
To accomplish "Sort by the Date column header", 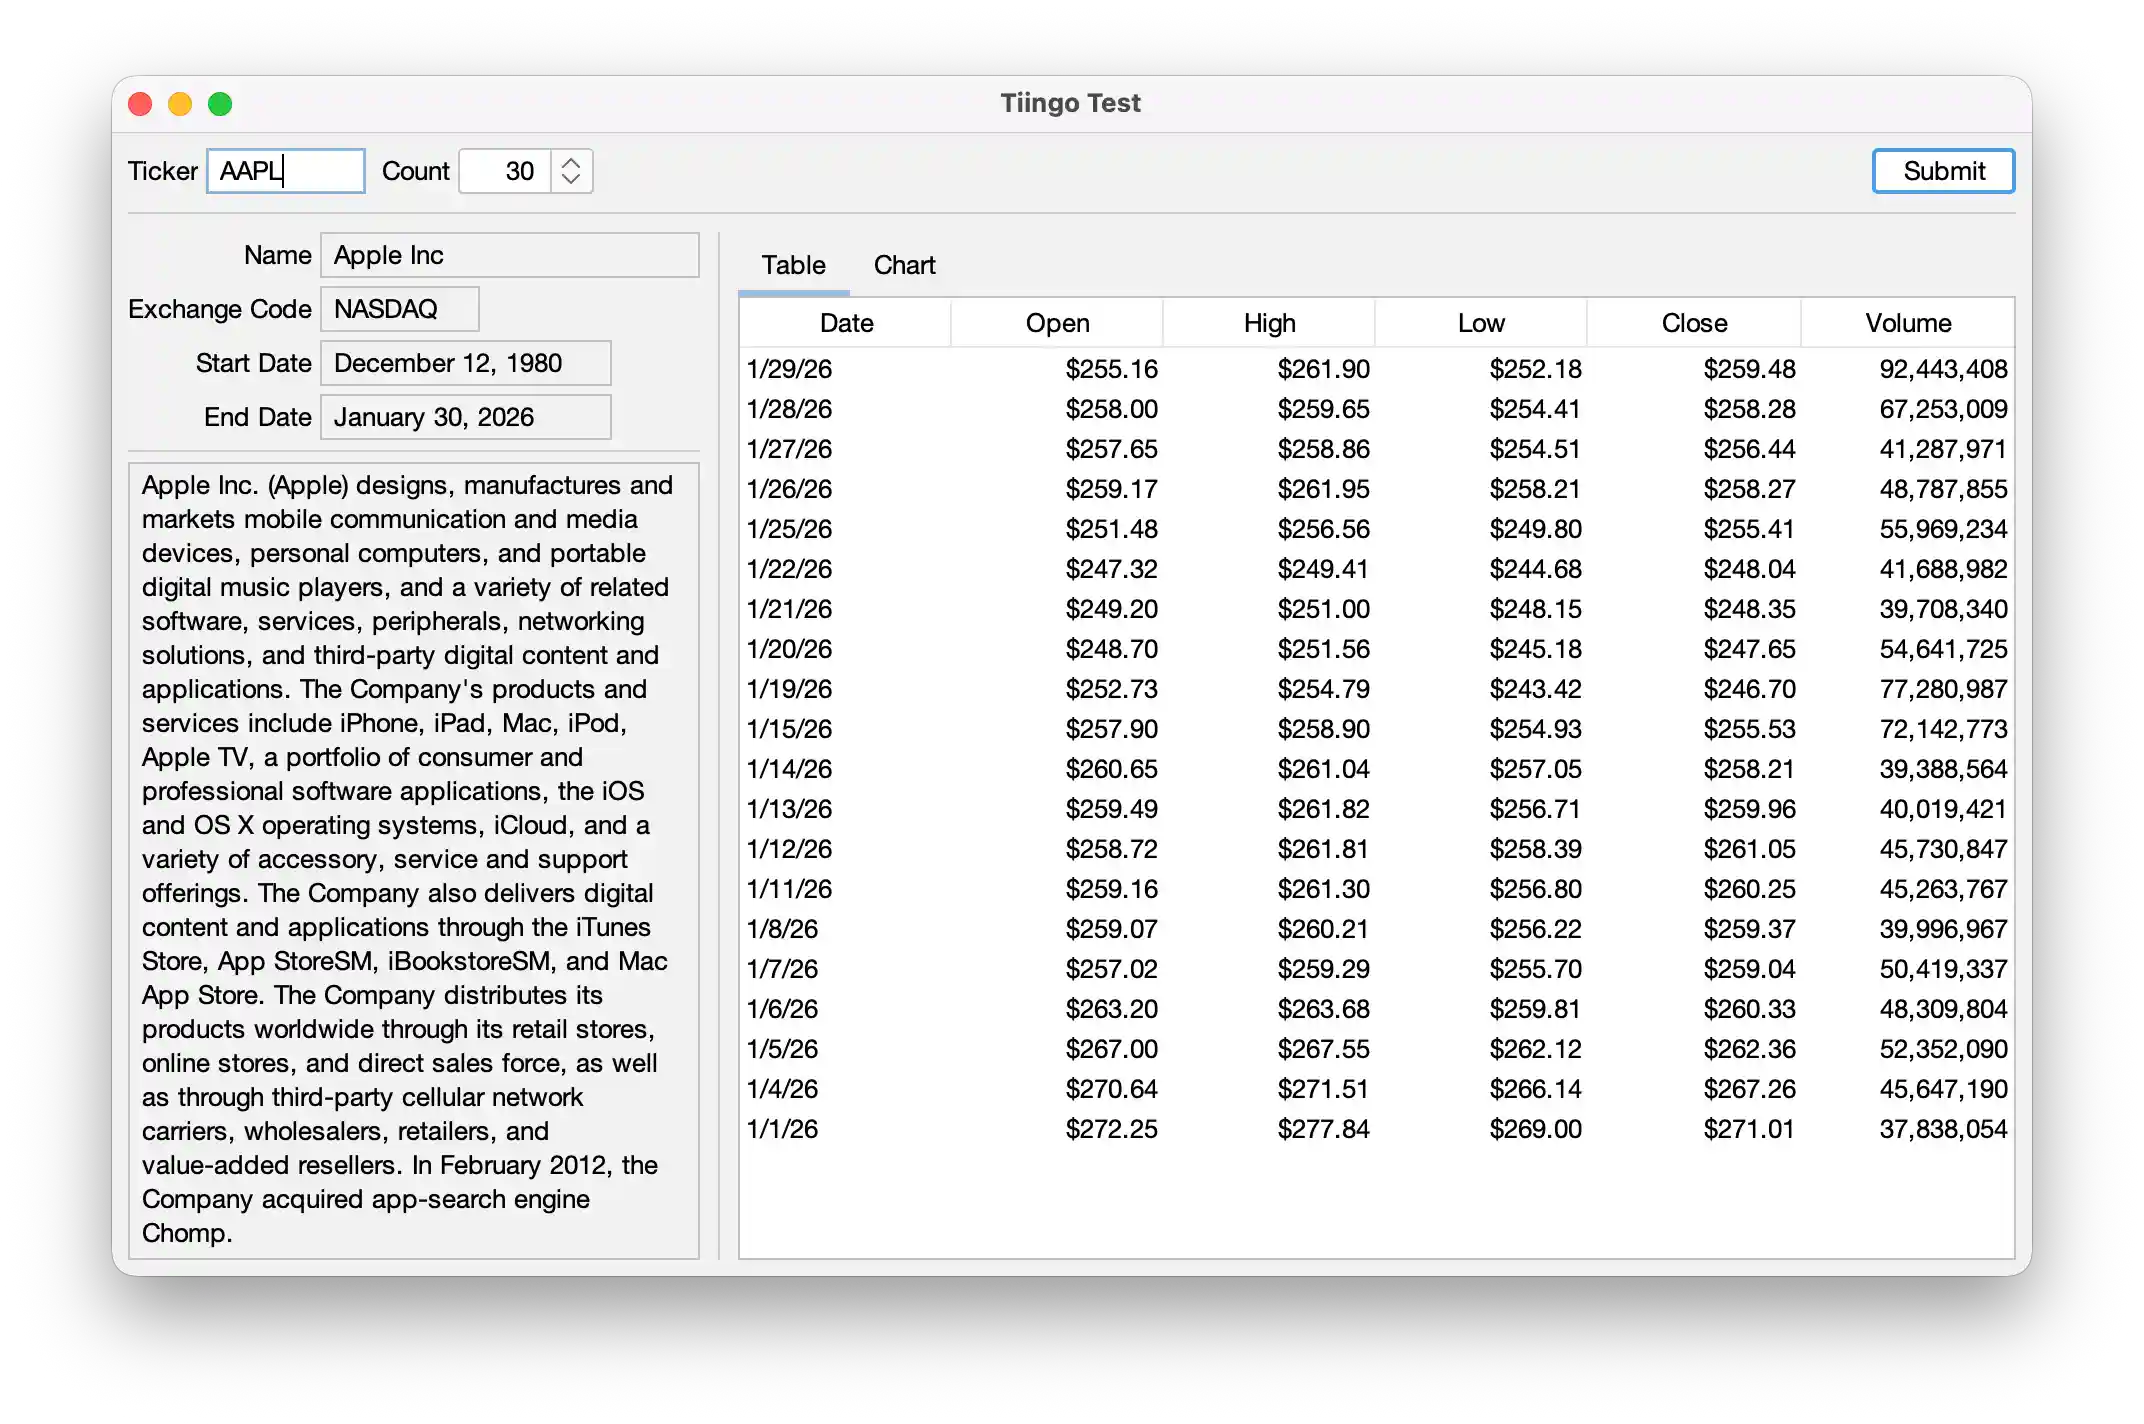I will pyautogui.click(x=846, y=323).
